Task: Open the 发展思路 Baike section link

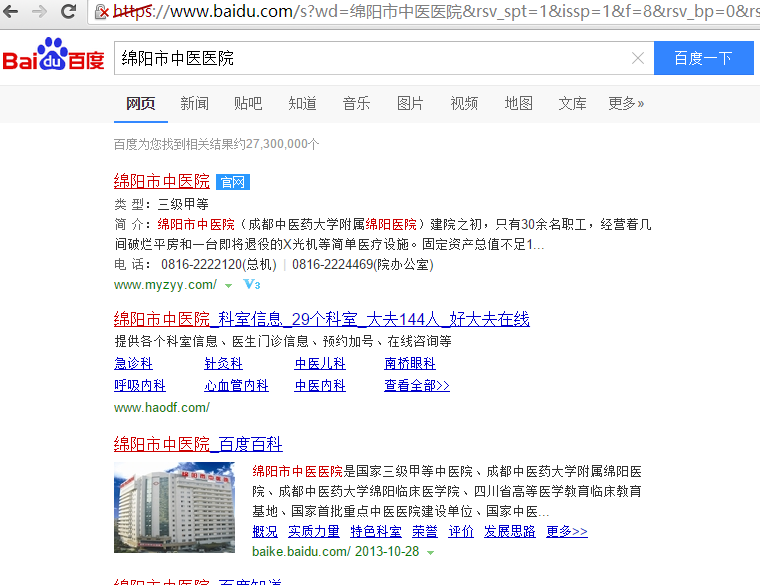Action: click(x=510, y=532)
